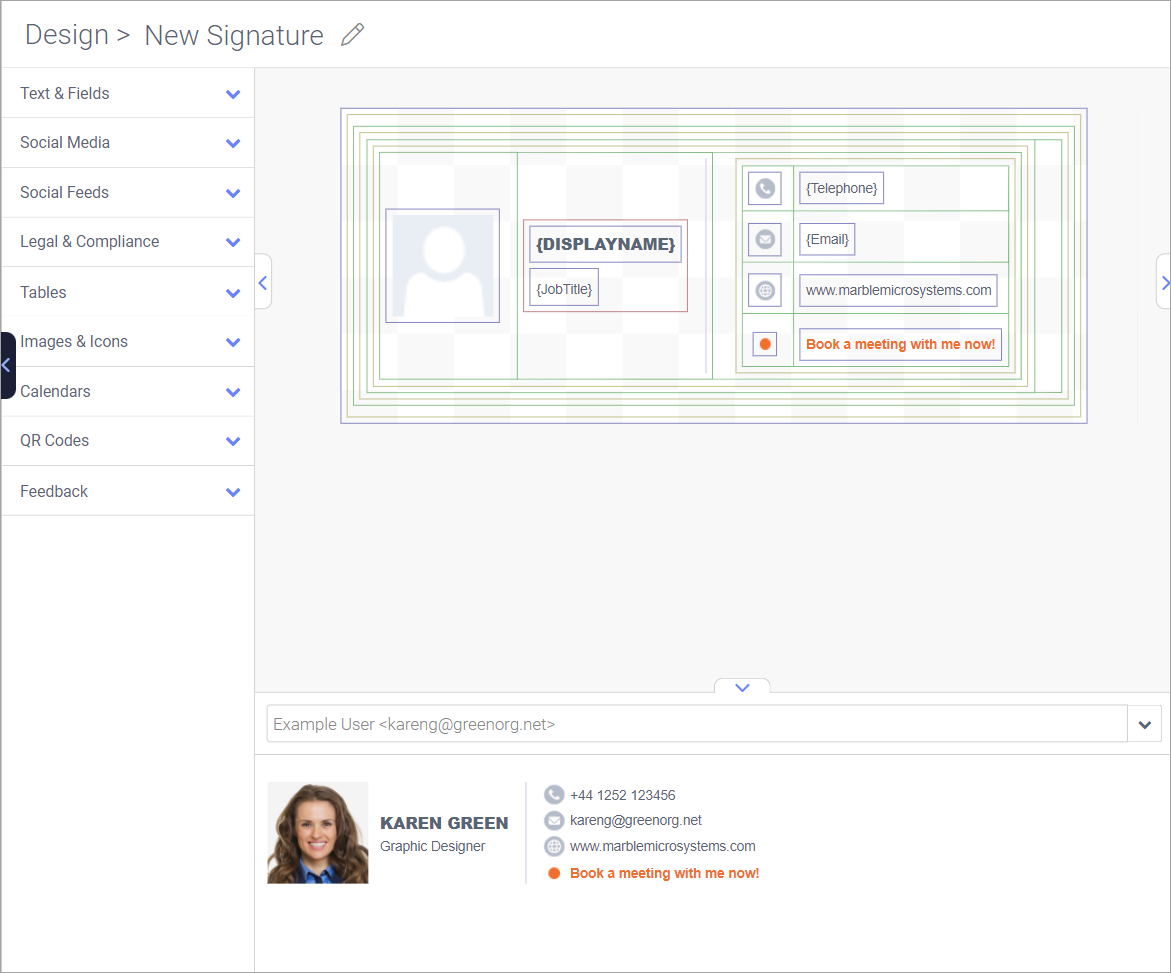Click the orange bullet before Book a meeting
Screen dimensions: 1171x973
554,872
